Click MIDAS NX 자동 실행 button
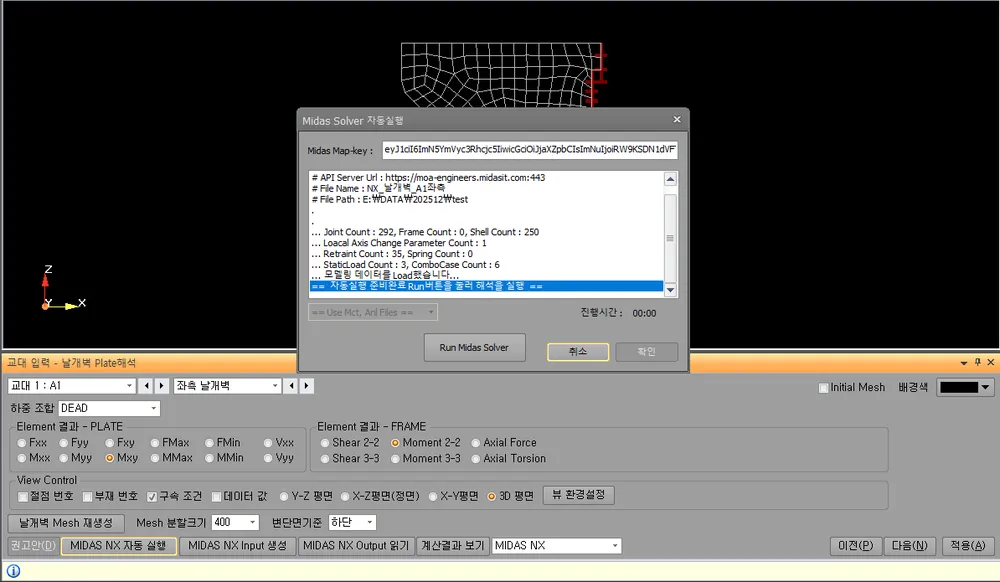This screenshot has width=1000, height=582. point(119,546)
